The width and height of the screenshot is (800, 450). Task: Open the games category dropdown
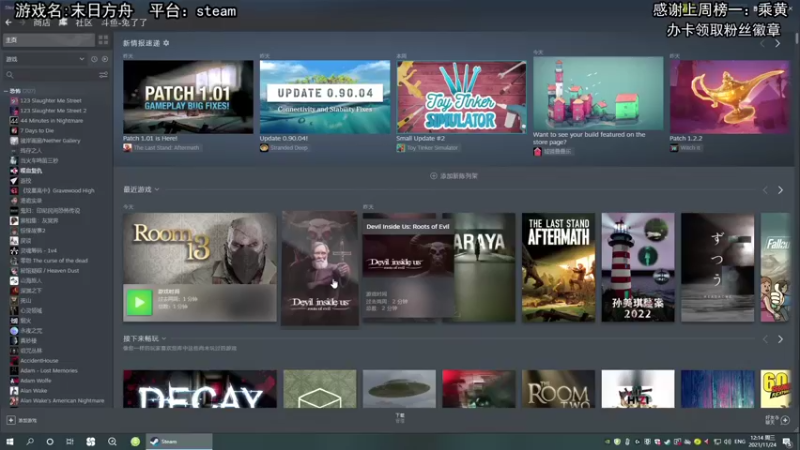click(45, 59)
